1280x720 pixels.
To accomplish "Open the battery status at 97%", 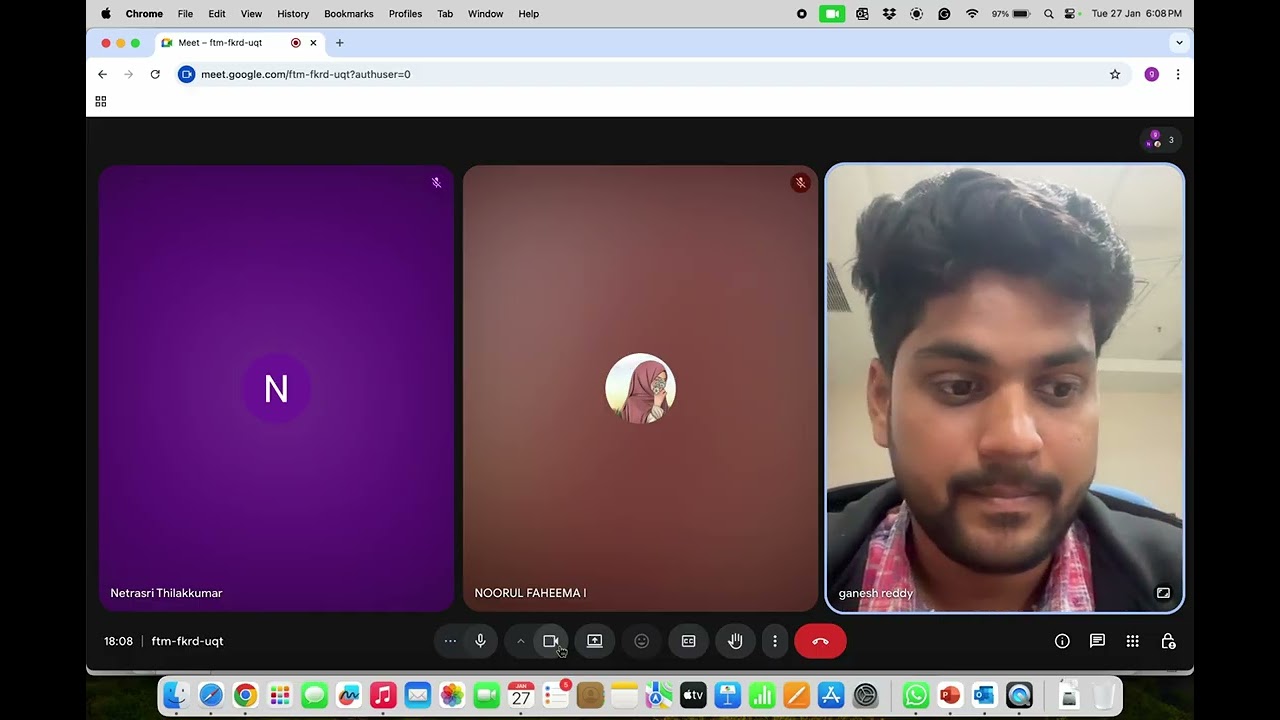I will tap(1011, 14).
